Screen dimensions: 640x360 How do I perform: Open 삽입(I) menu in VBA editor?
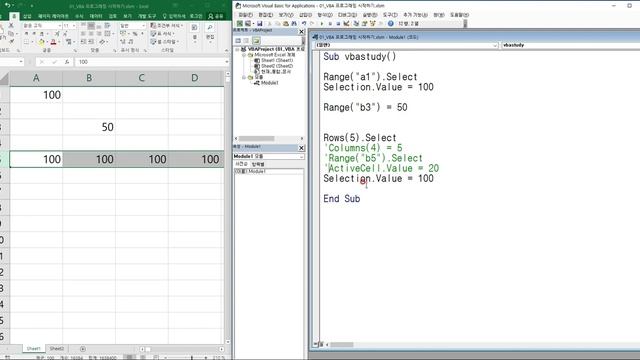pos(305,15)
